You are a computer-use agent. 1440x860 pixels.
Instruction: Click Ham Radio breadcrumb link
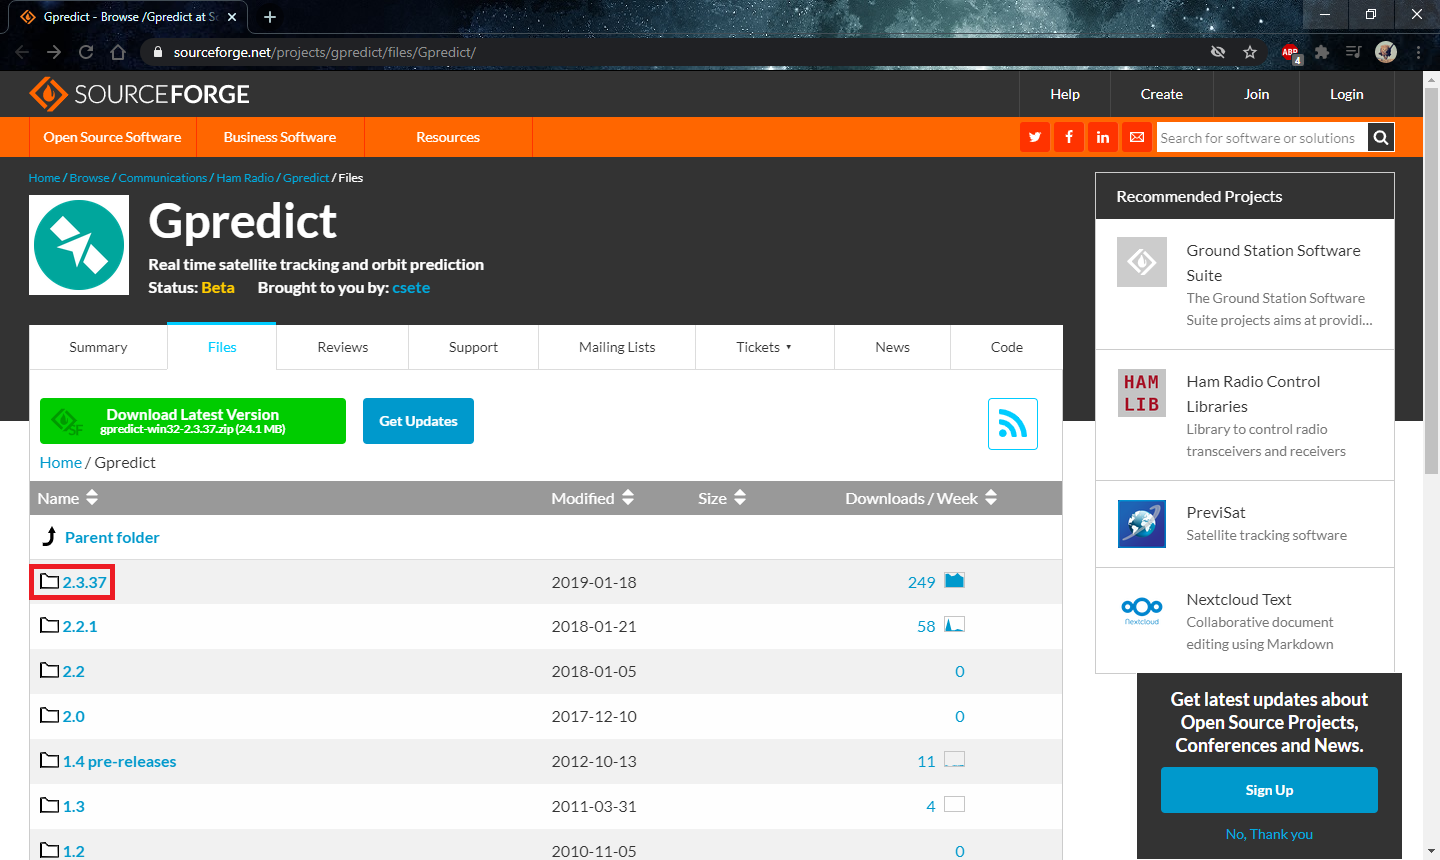(x=245, y=178)
